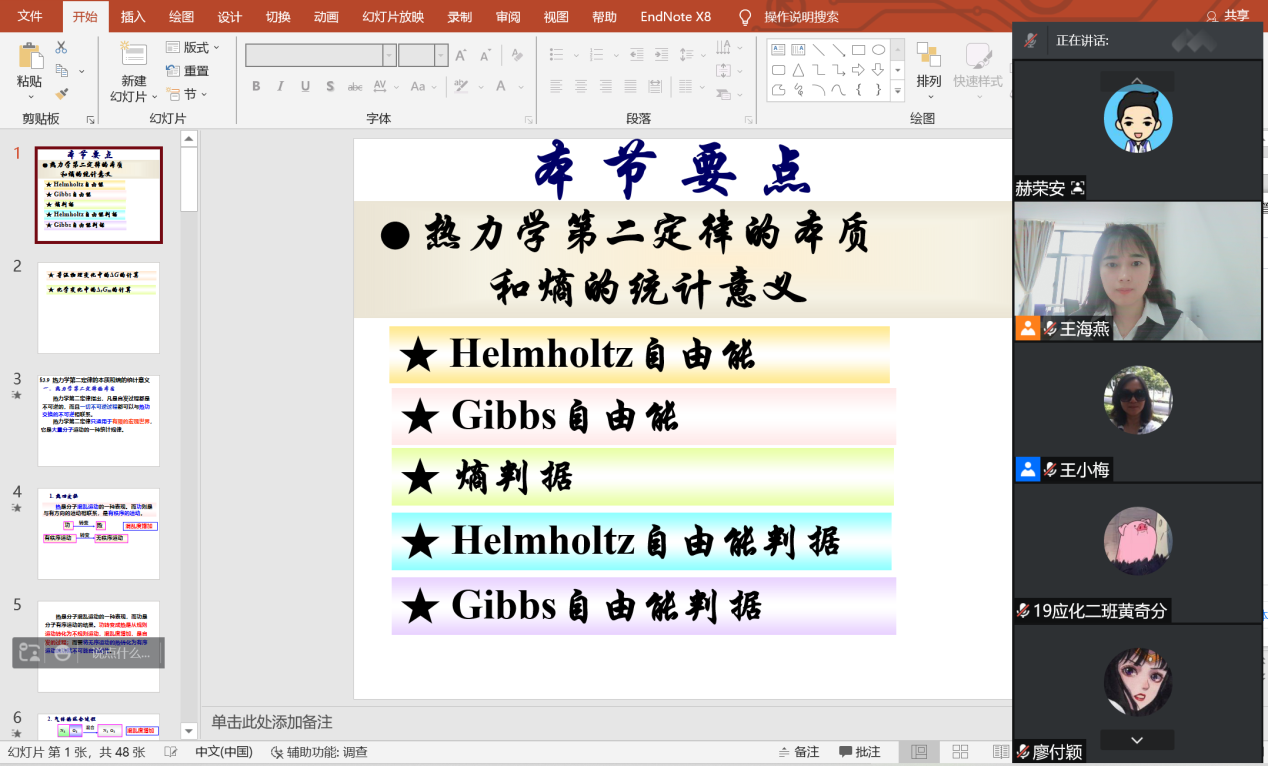Select the Format Painter brush icon
Image resolution: width=1268 pixels, height=766 pixels.
(x=61, y=94)
